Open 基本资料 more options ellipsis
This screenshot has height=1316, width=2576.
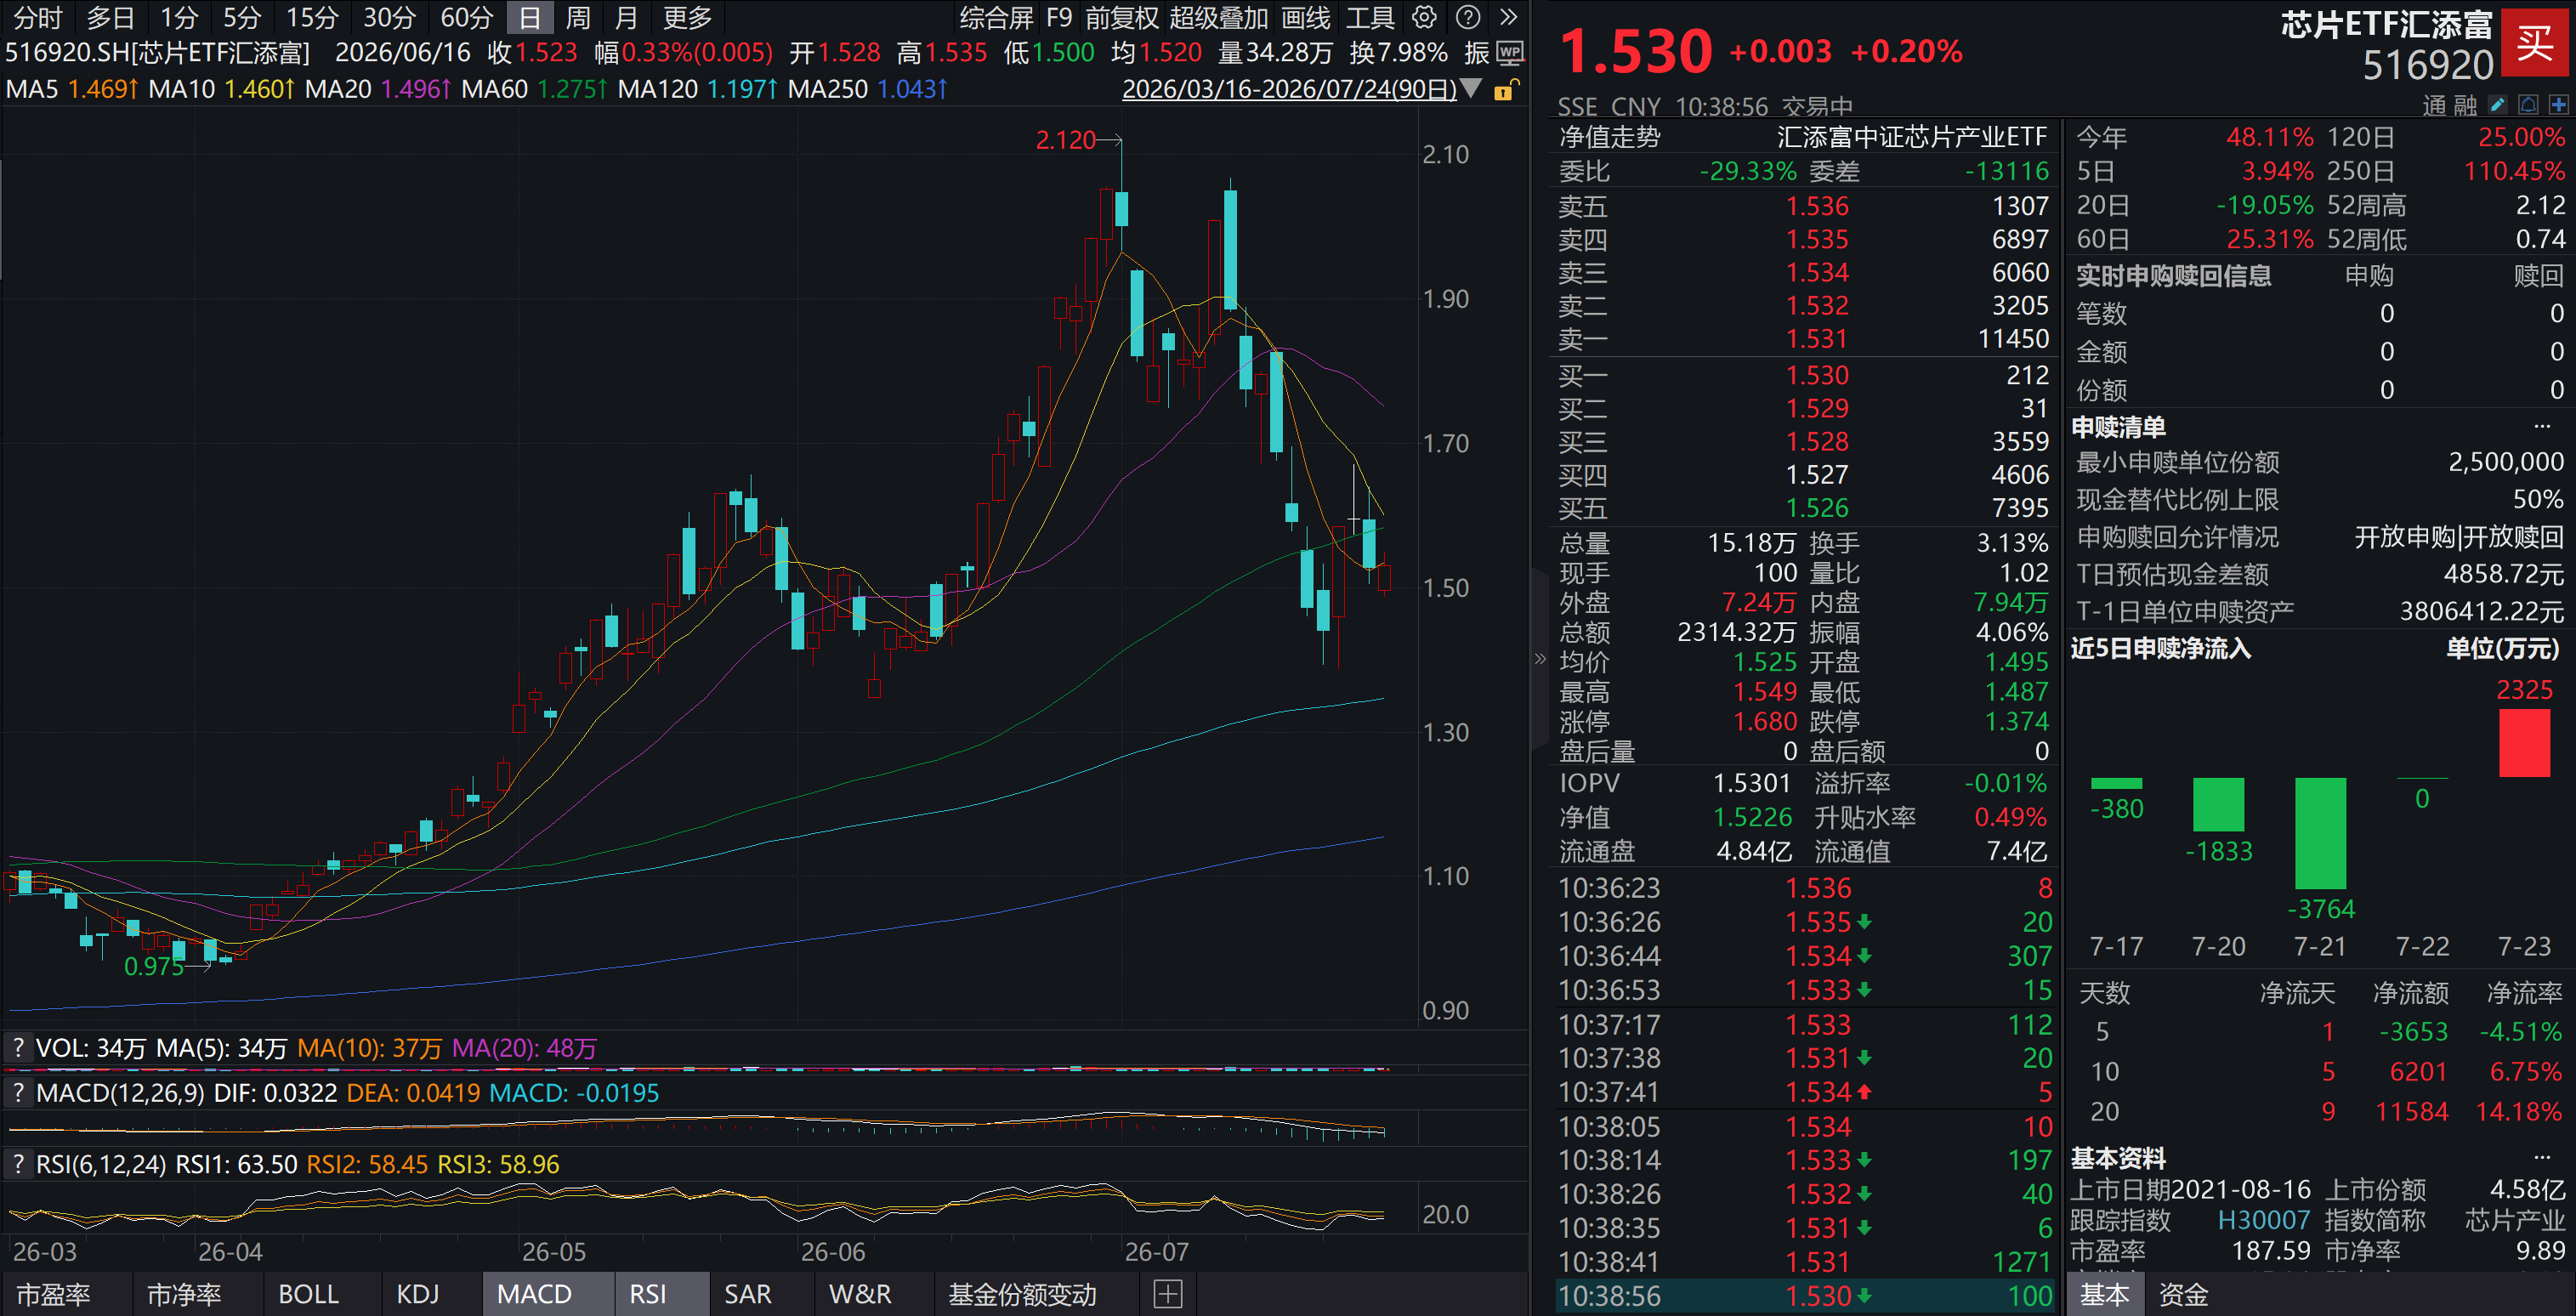click(2542, 1158)
